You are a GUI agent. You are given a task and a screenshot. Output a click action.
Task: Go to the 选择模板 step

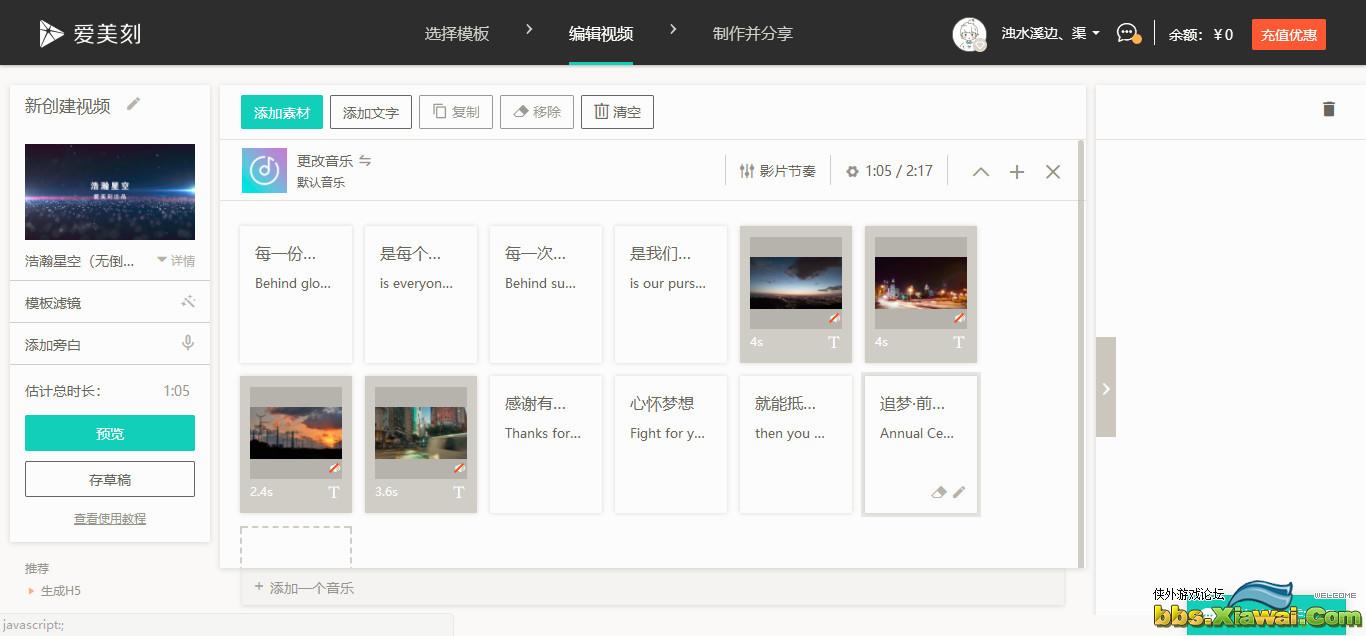456,34
